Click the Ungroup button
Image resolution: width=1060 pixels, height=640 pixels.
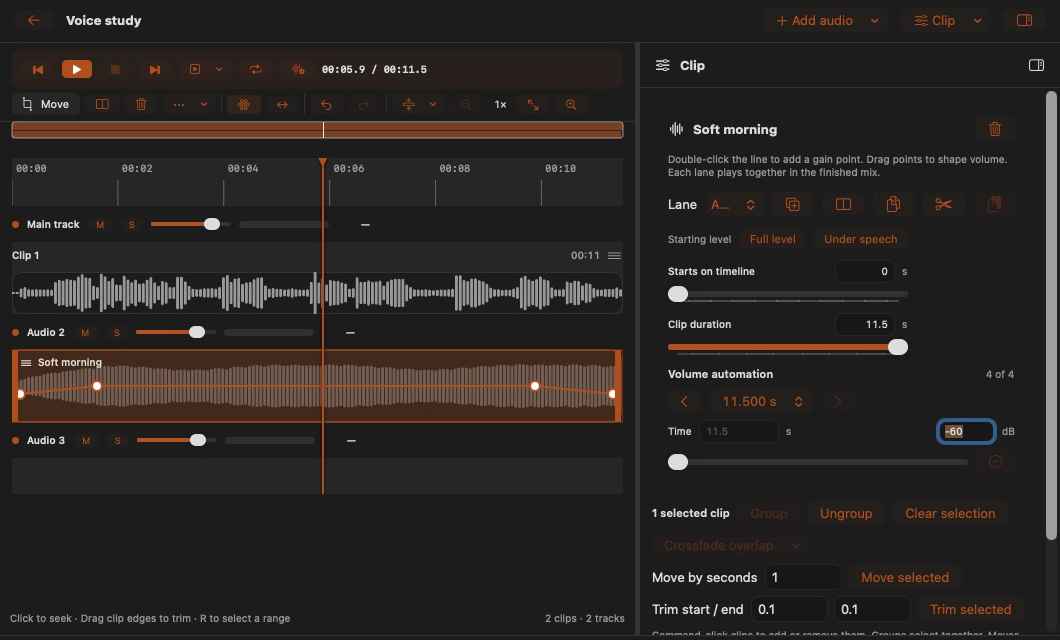(846, 514)
